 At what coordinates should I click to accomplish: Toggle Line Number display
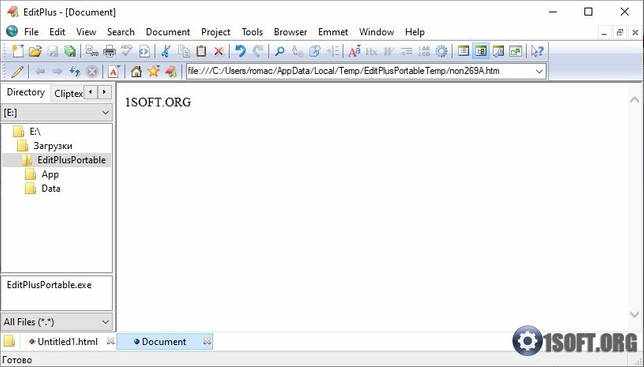(424, 51)
